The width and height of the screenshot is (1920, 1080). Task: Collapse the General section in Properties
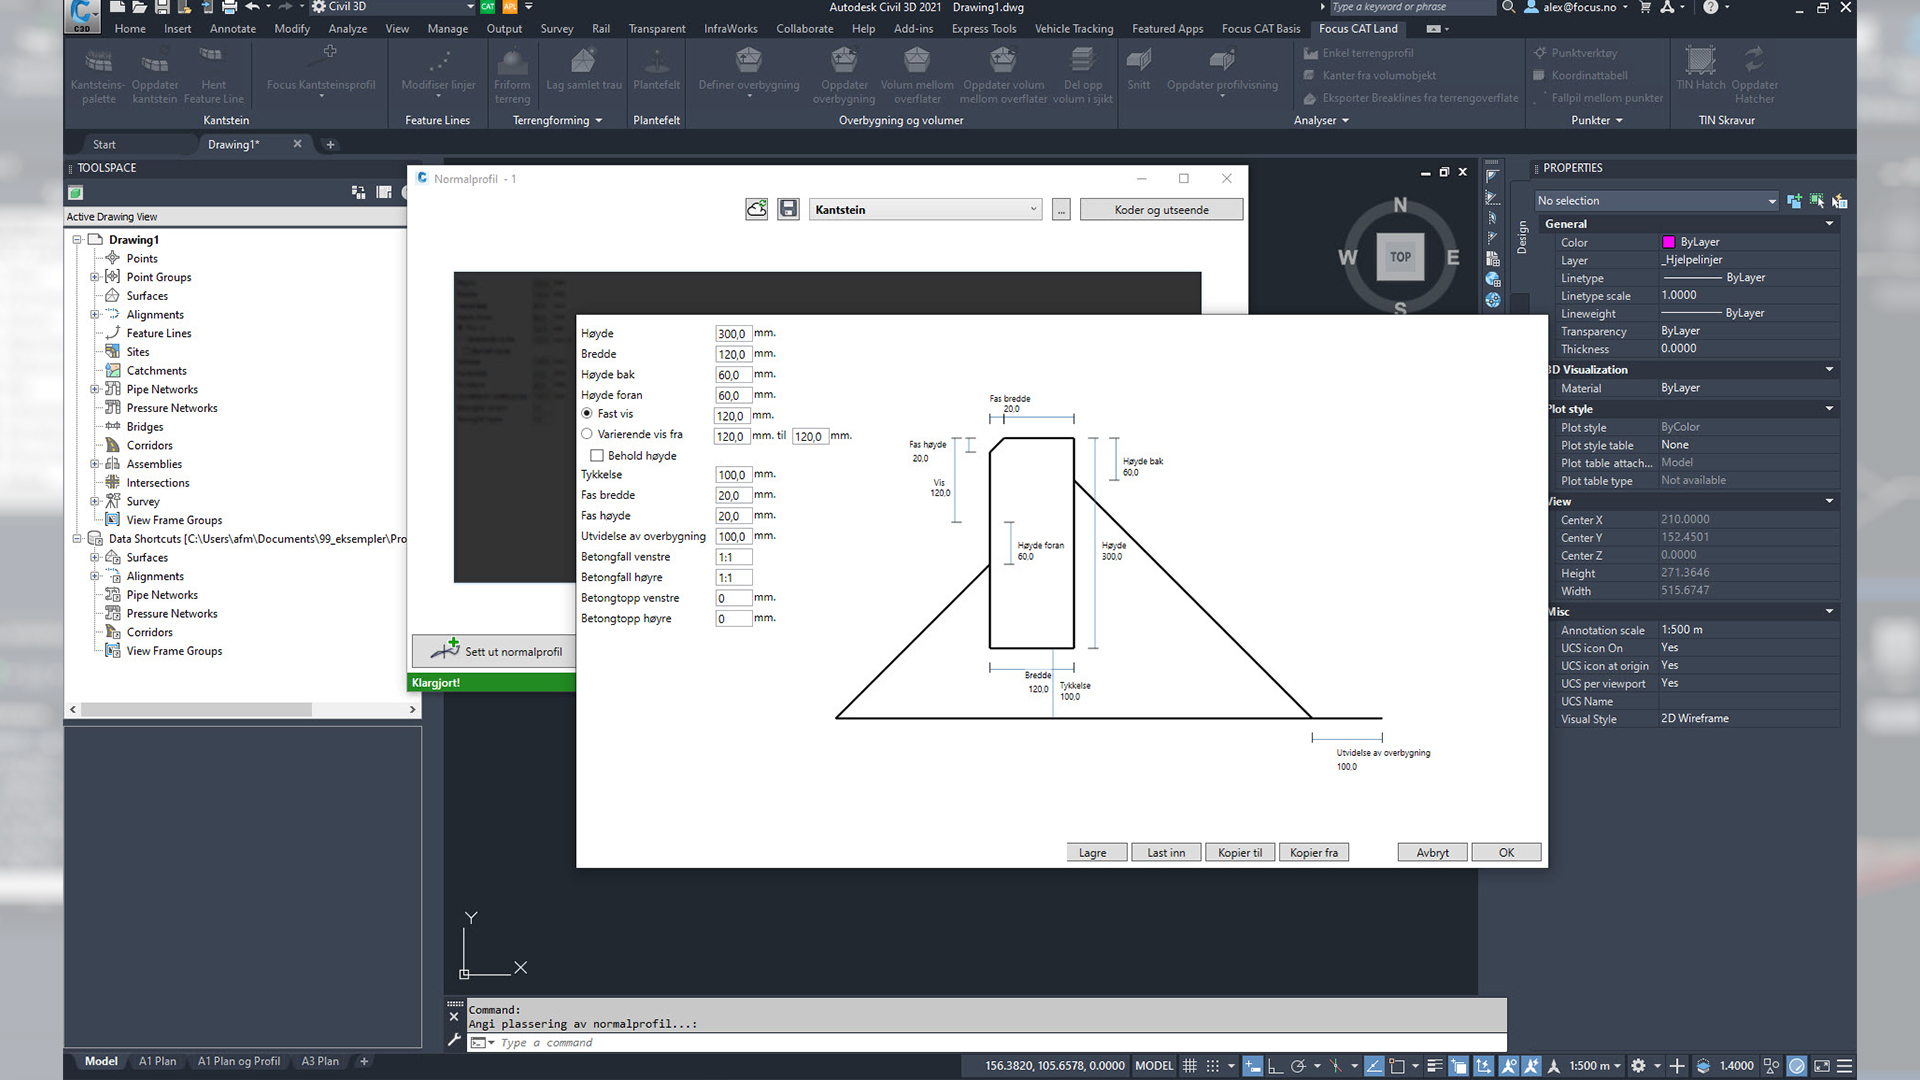pos(1829,224)
